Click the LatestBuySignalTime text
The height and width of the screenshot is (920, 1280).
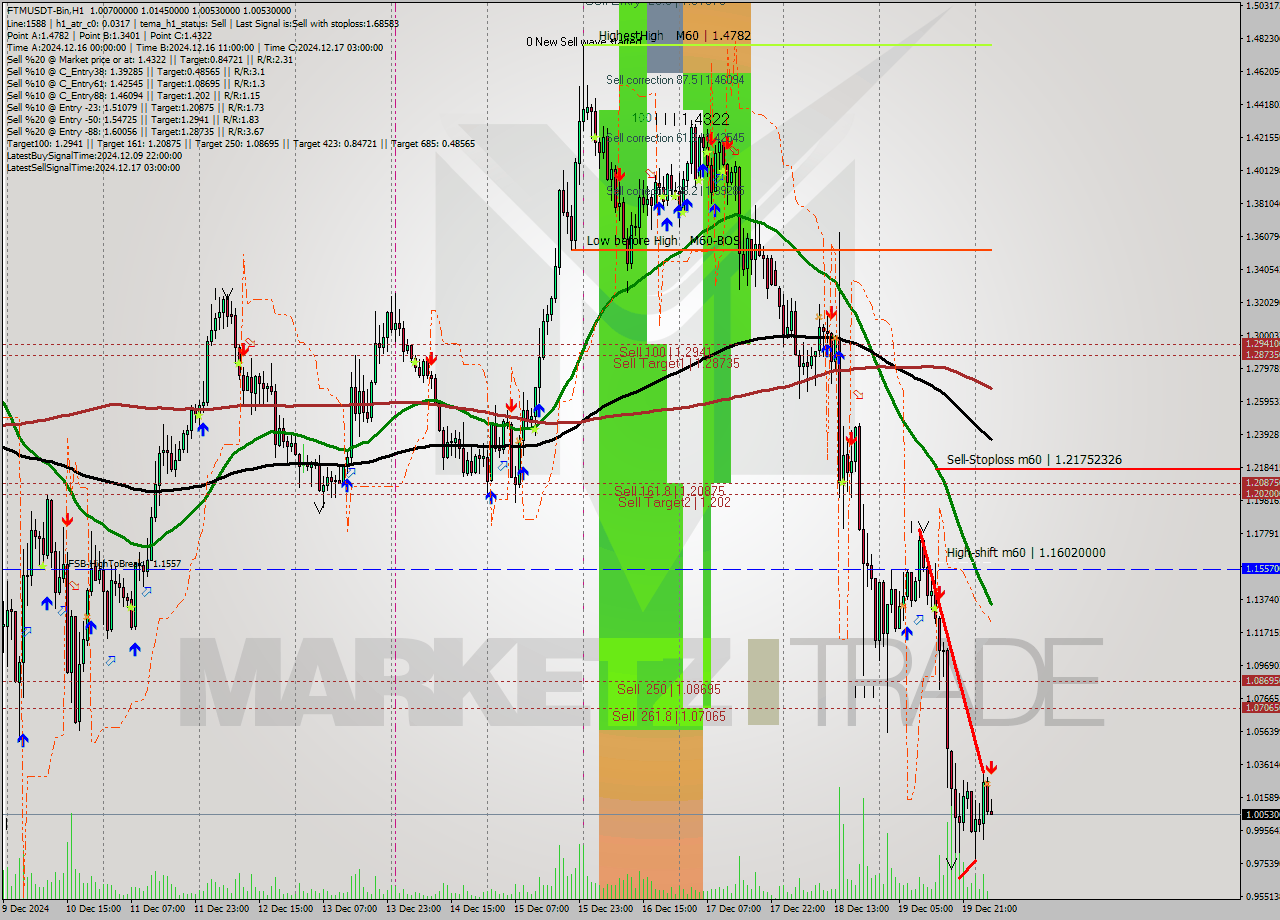[x=94, y=155]
